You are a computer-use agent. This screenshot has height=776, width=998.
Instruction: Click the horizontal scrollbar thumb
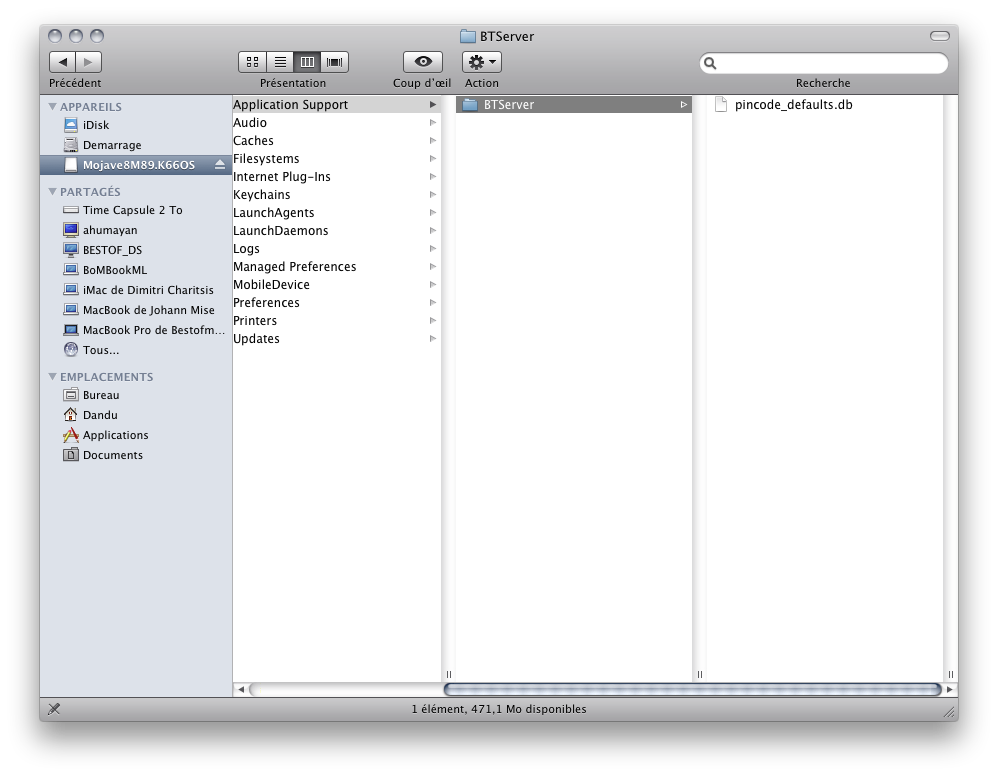[692, 689]
